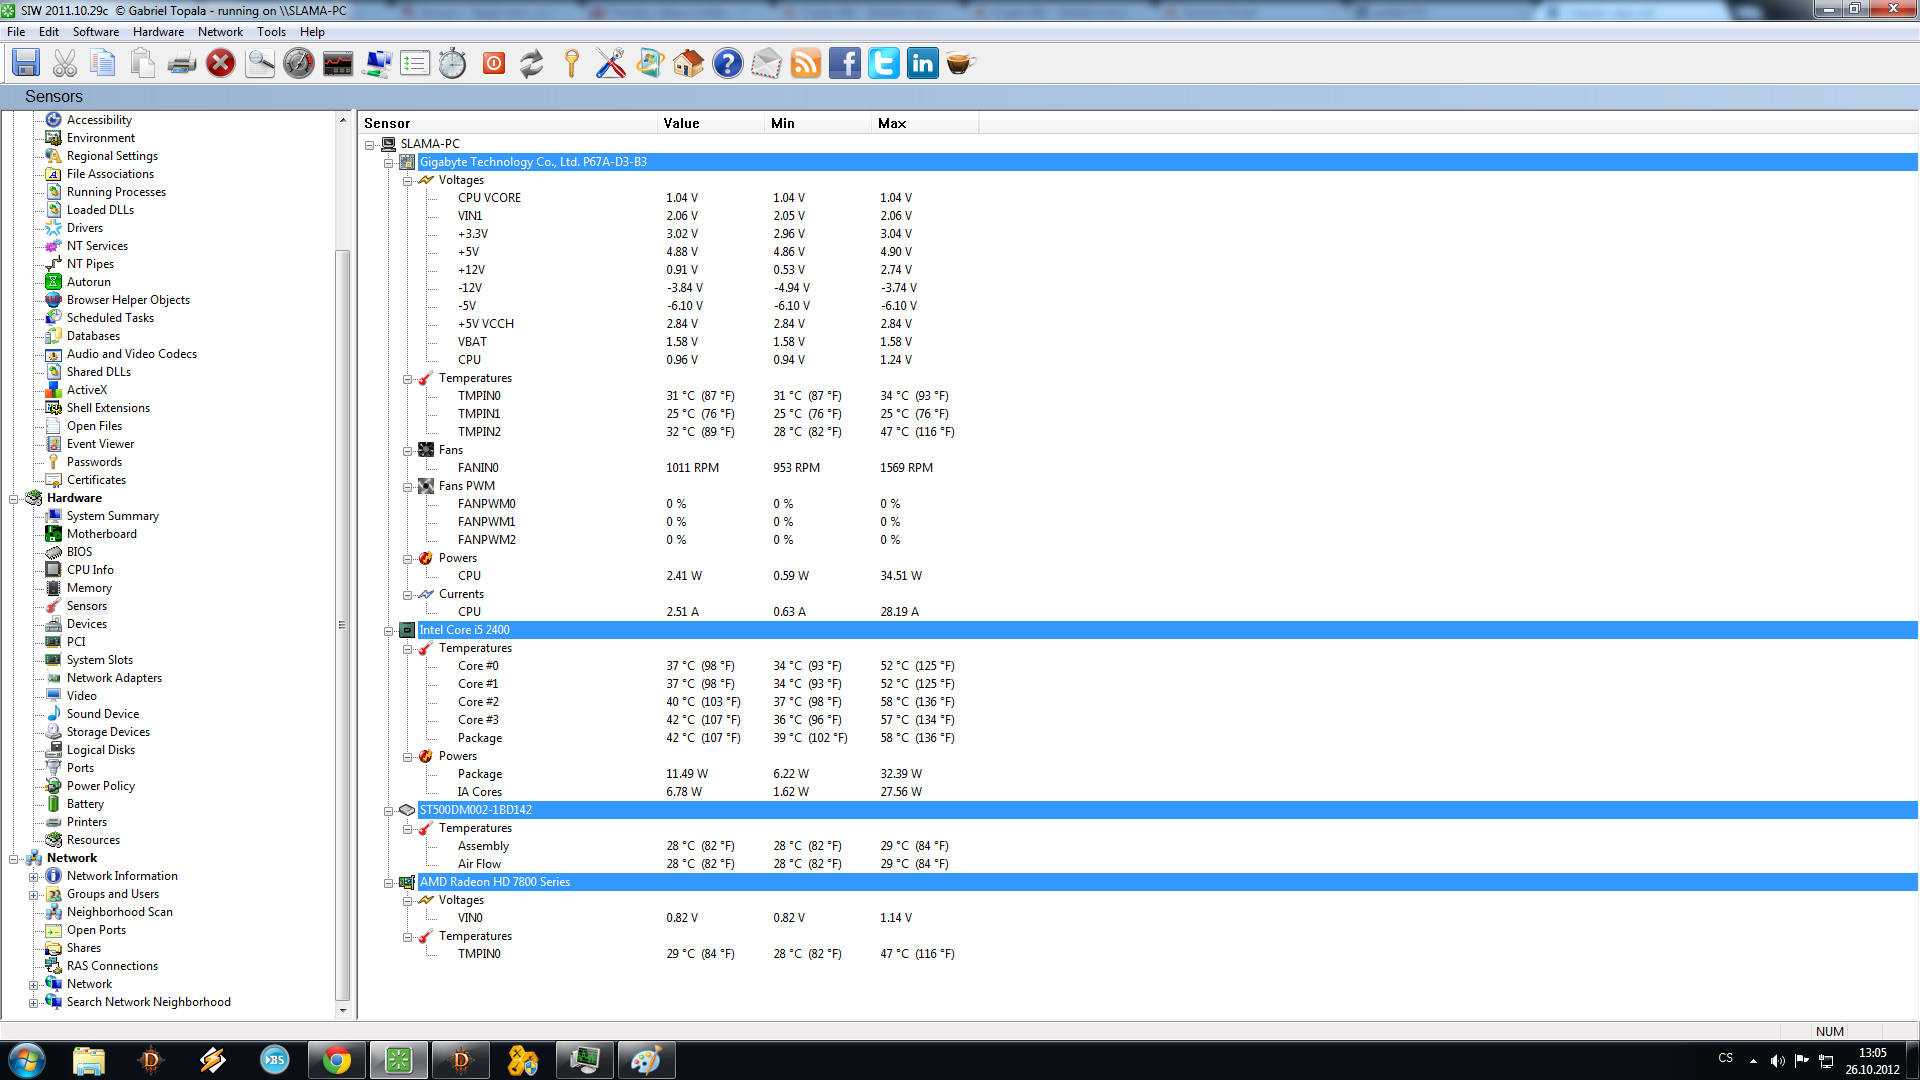Click the envelope email toolbar icon
This screenshot has height=1080, width=1920.
[x=767, y=63]
